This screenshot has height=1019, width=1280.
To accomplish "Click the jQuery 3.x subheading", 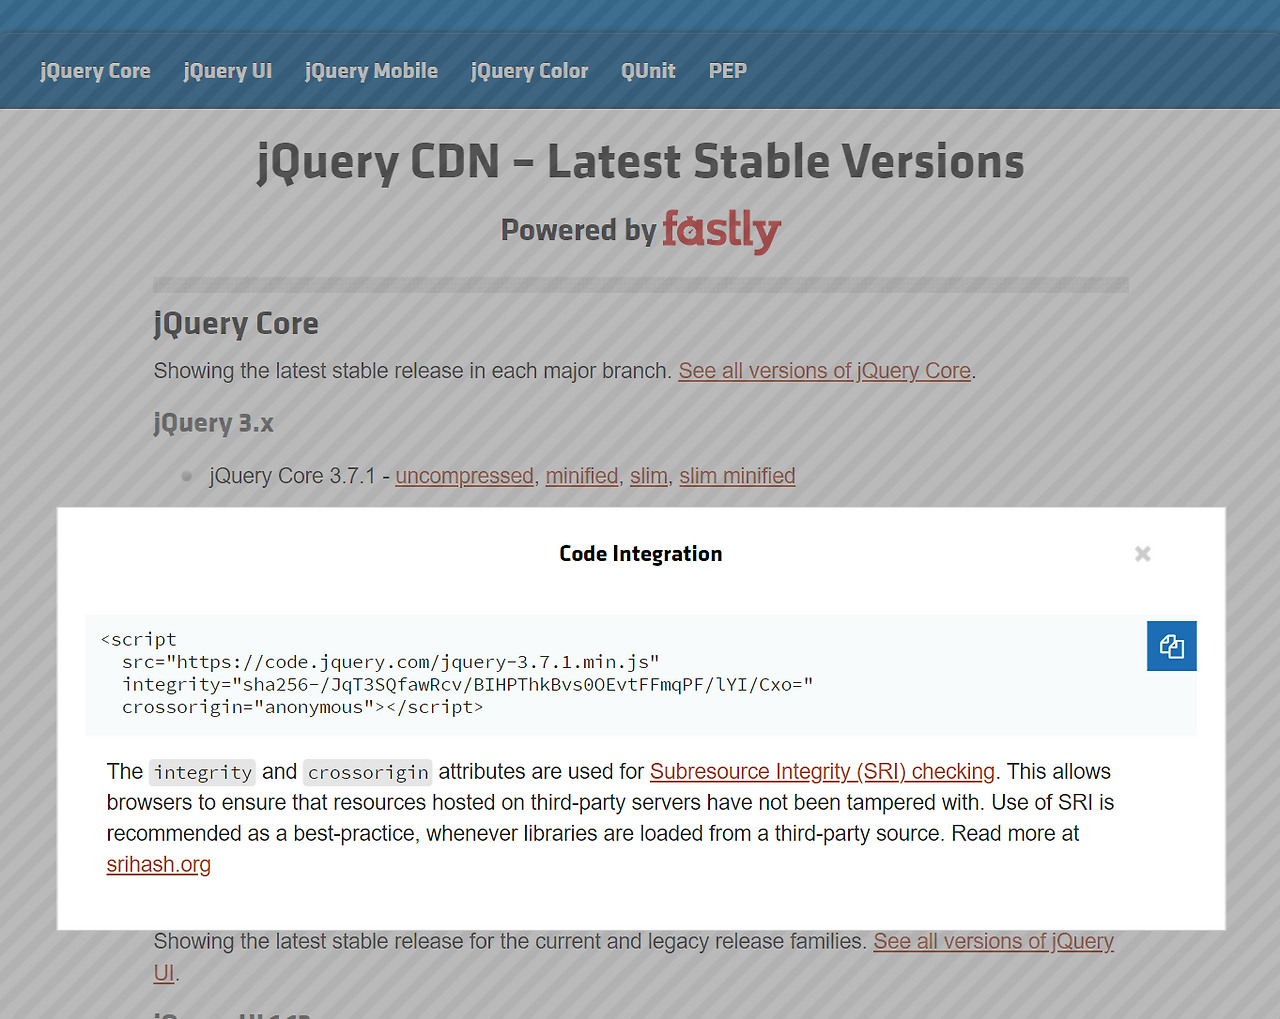I will pos(213,423).
